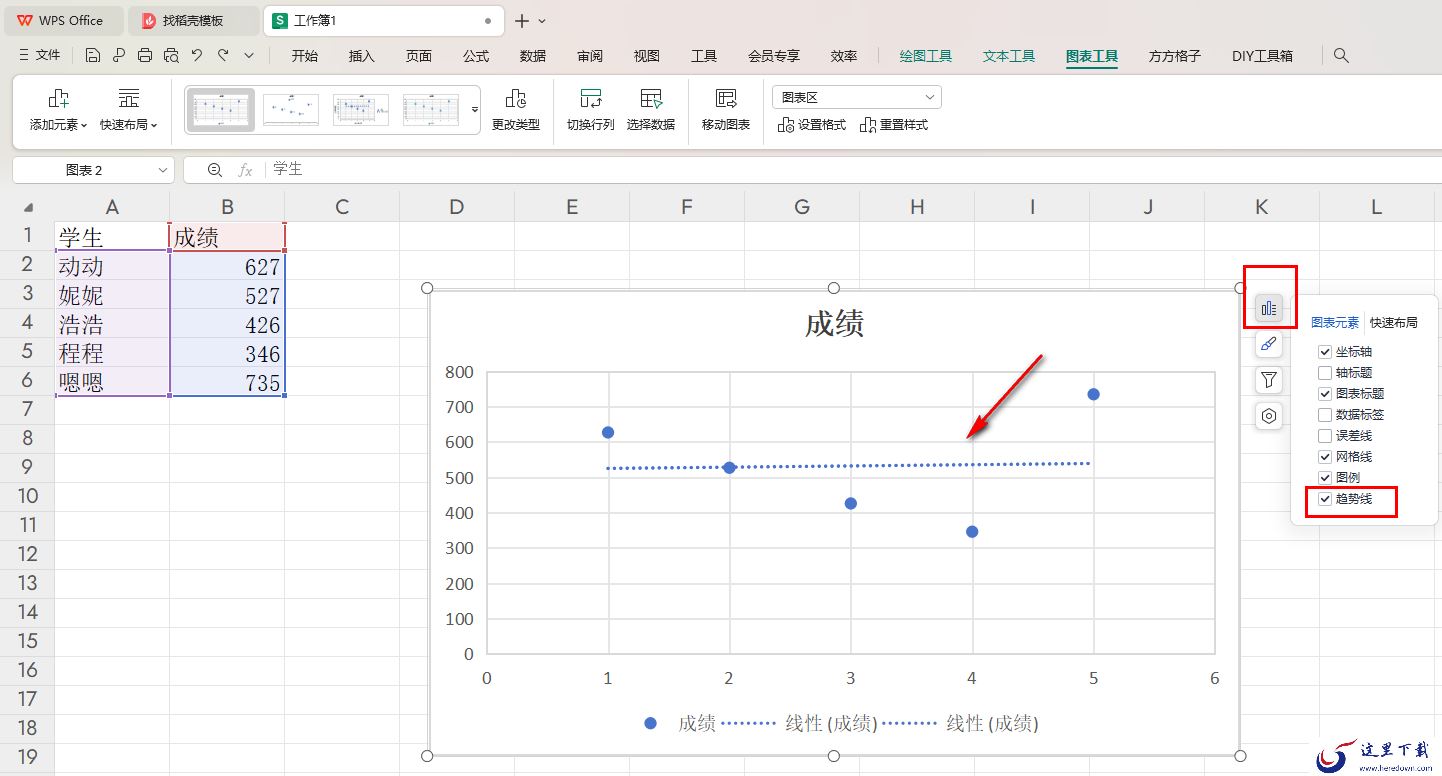Click the Save icon in quick access toolbar

click(93, 56)
